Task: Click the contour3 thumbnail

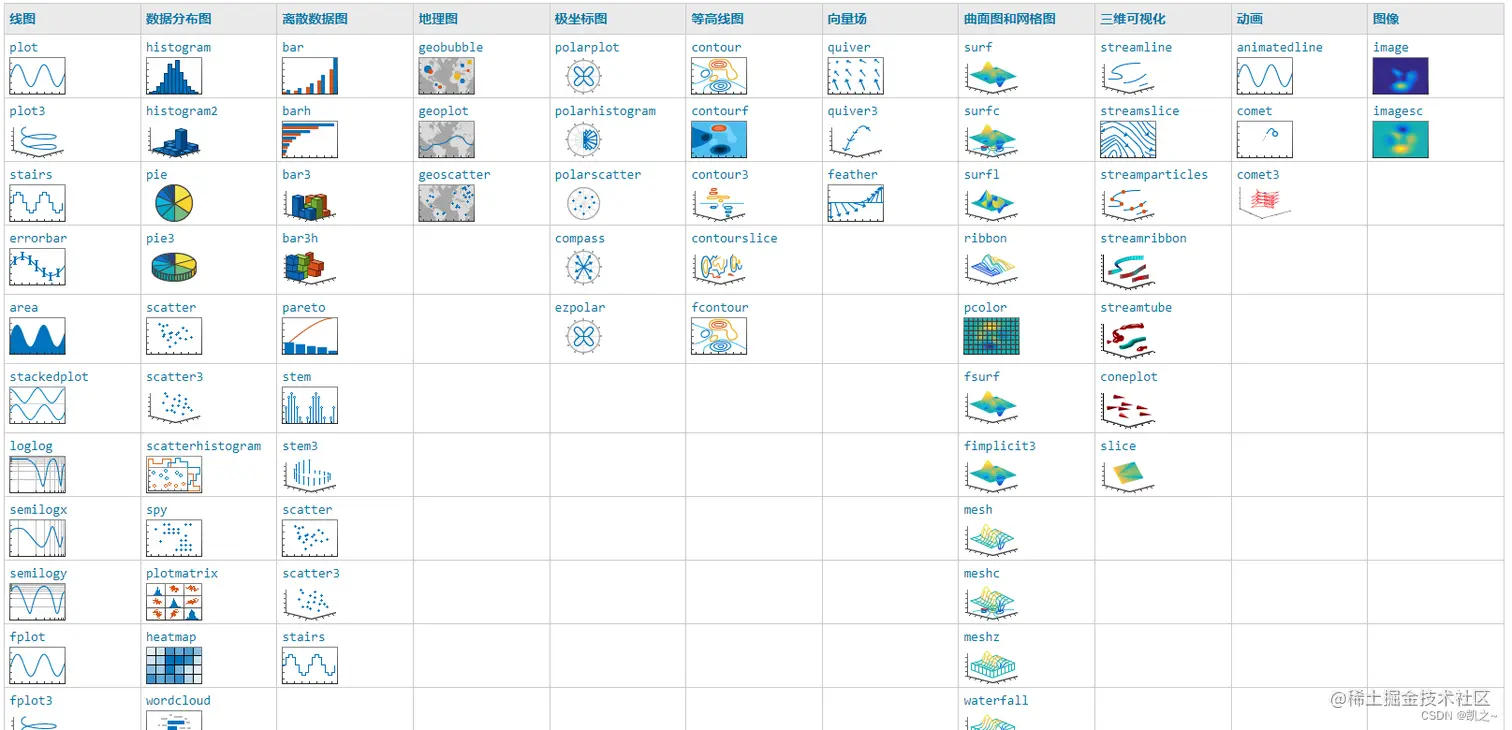Action: (x=719, y=203)
